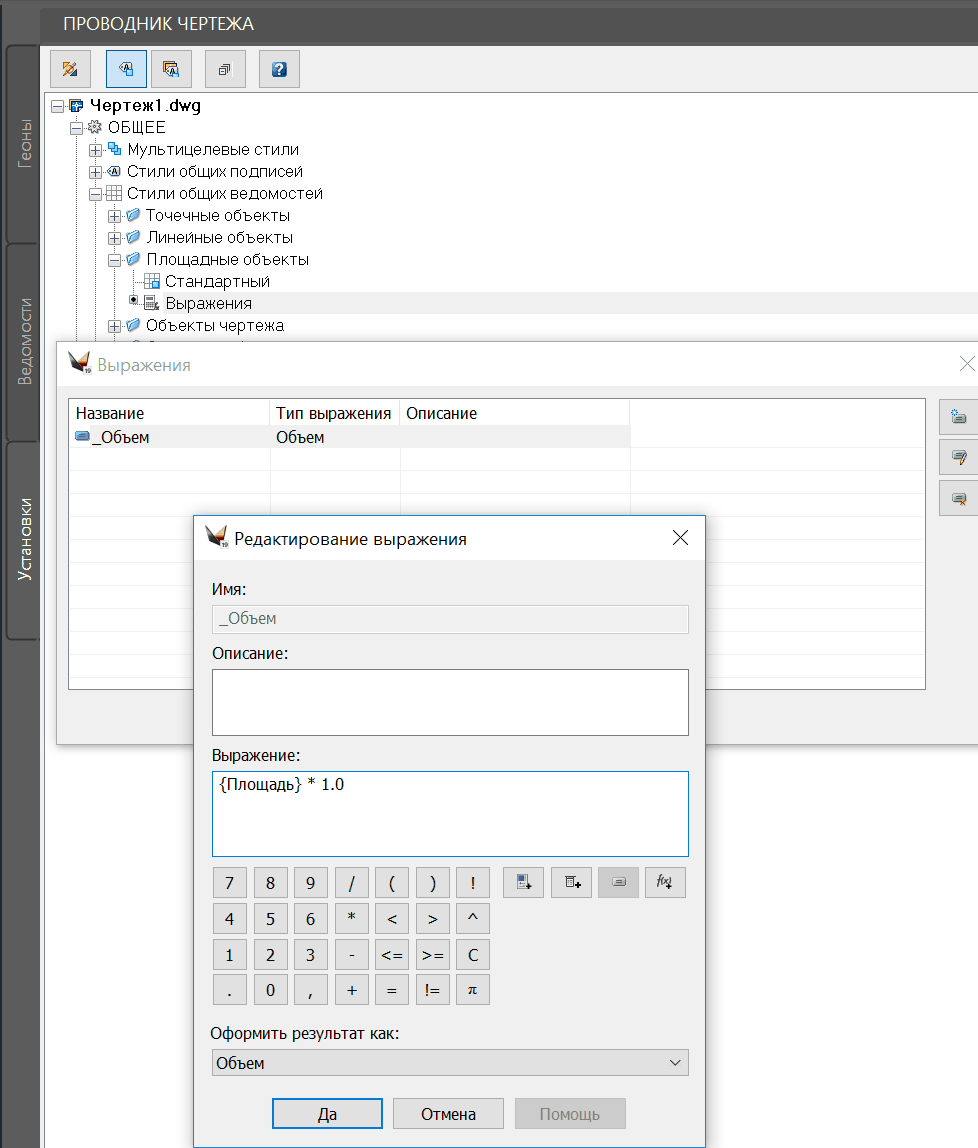Collapse the 'Площадные объекты' tree node
978x1148 pixels.
coord(114,260)
